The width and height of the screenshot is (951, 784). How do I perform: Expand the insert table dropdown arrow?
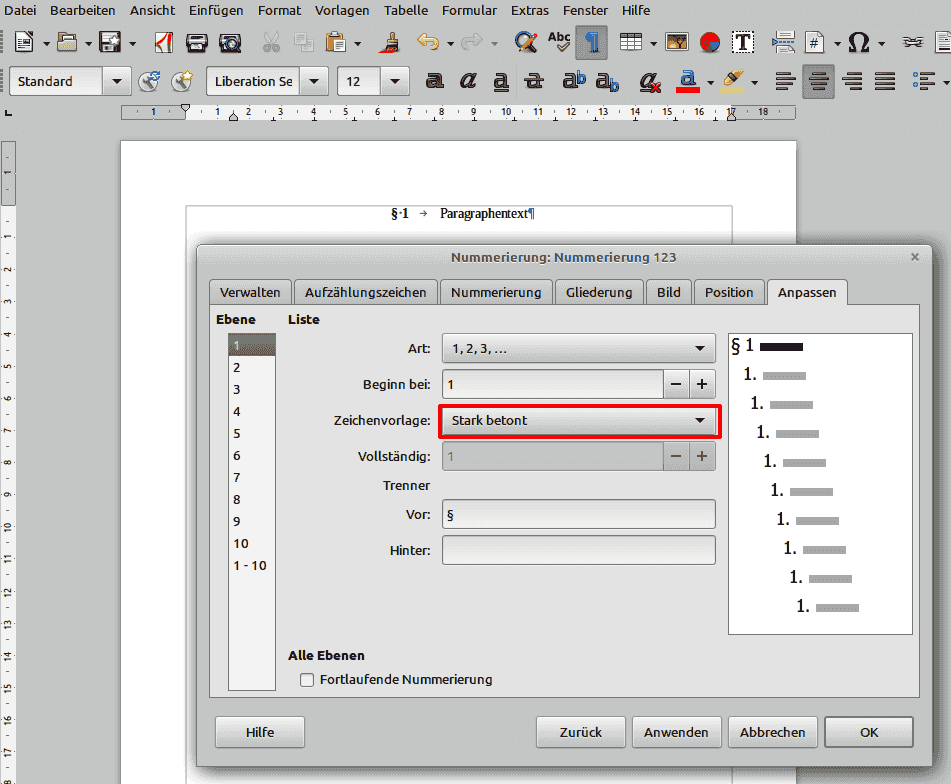[x=653, y=43]
